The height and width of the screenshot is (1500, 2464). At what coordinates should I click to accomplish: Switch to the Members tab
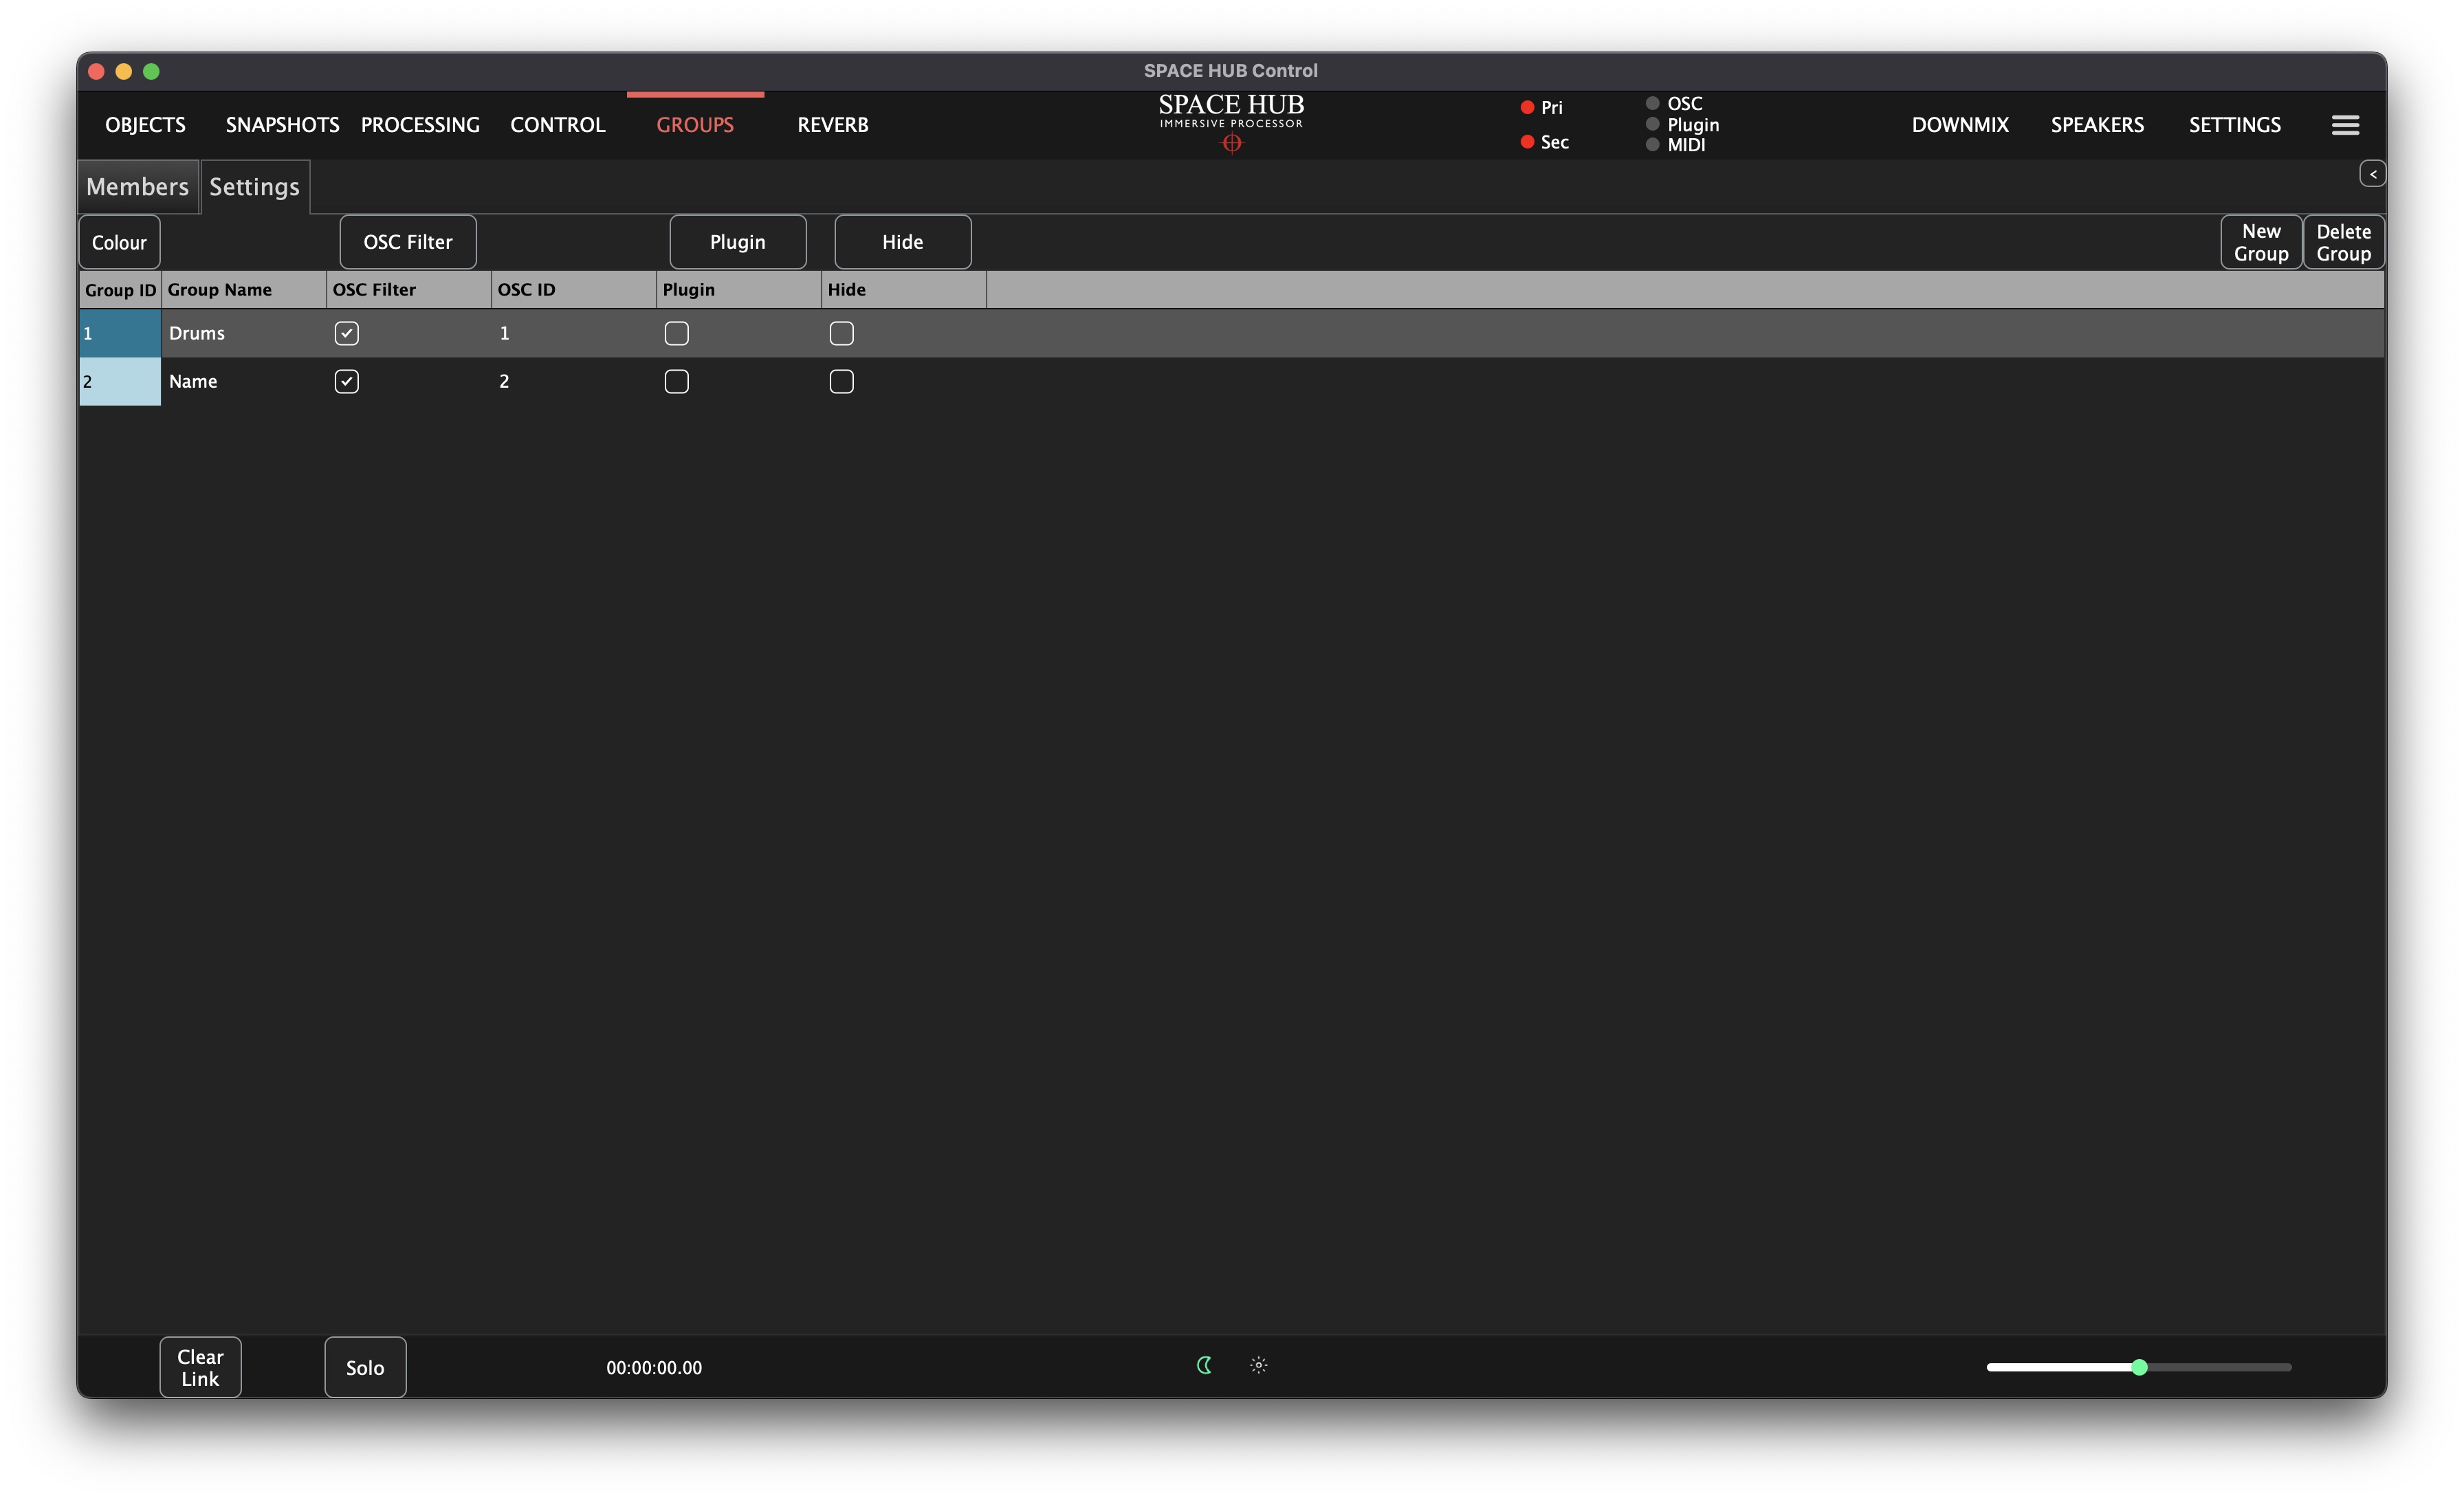pyautogui.click(x=138, y=187)
